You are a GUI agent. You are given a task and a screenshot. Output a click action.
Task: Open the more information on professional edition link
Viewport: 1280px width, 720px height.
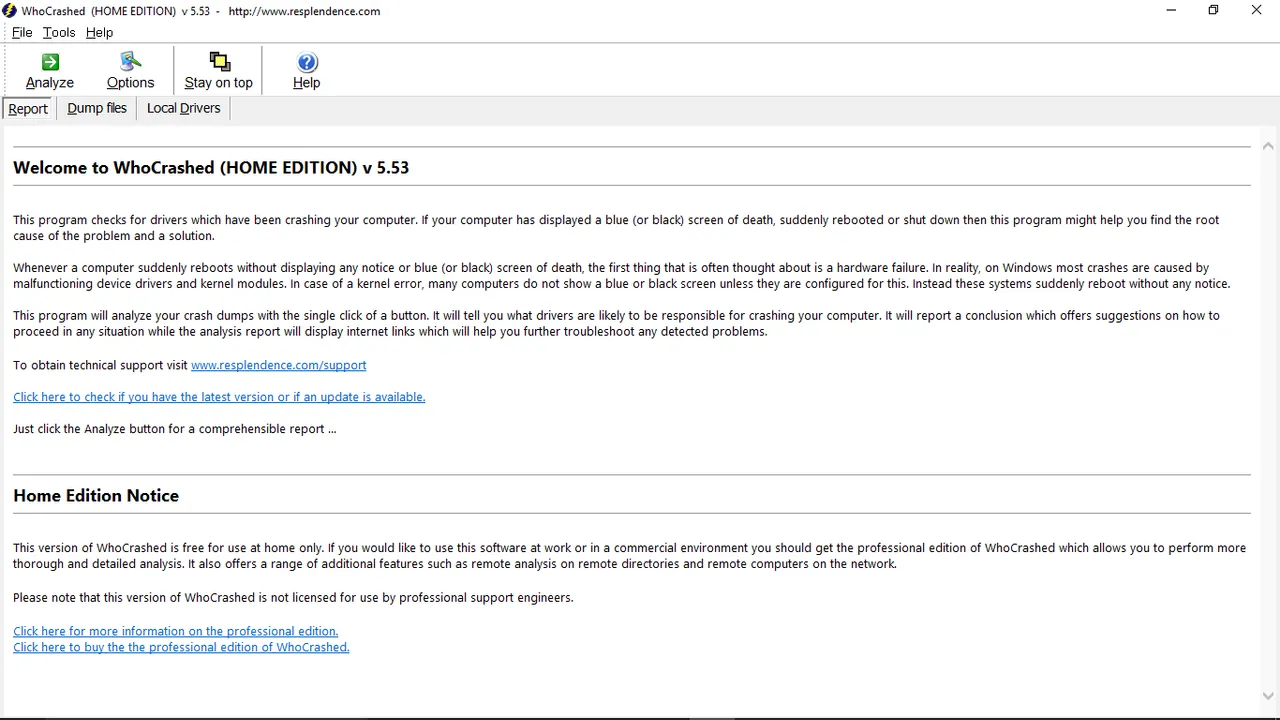176,631
